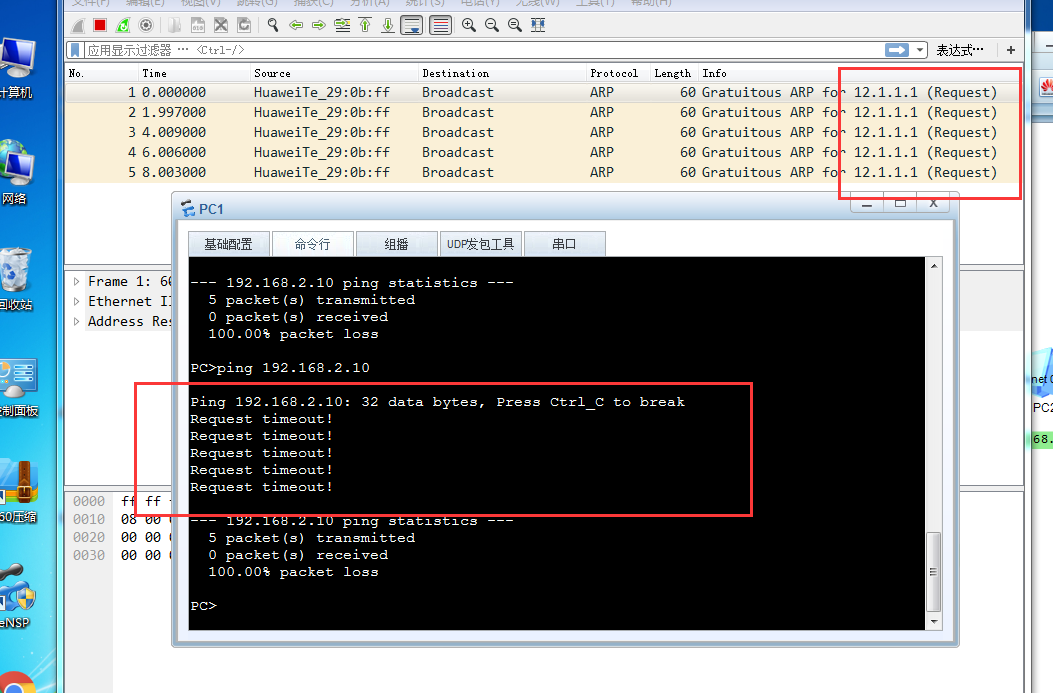
Task: Click PC1 terminal scrollbar thumb
Action: [933, 572]
